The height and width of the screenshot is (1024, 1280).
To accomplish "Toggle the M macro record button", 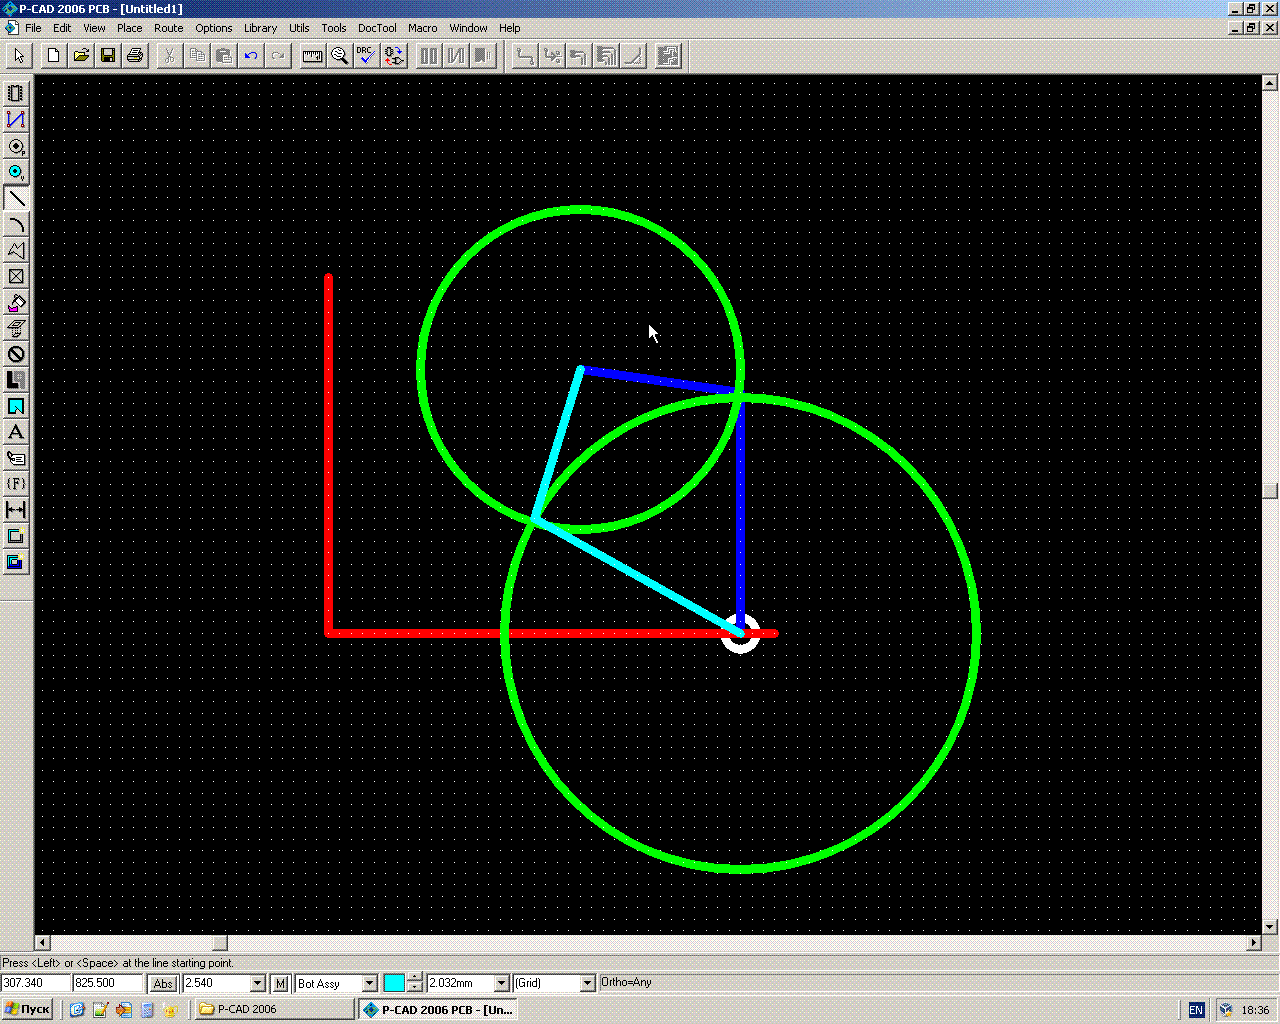I will click(x=281, y=984).
